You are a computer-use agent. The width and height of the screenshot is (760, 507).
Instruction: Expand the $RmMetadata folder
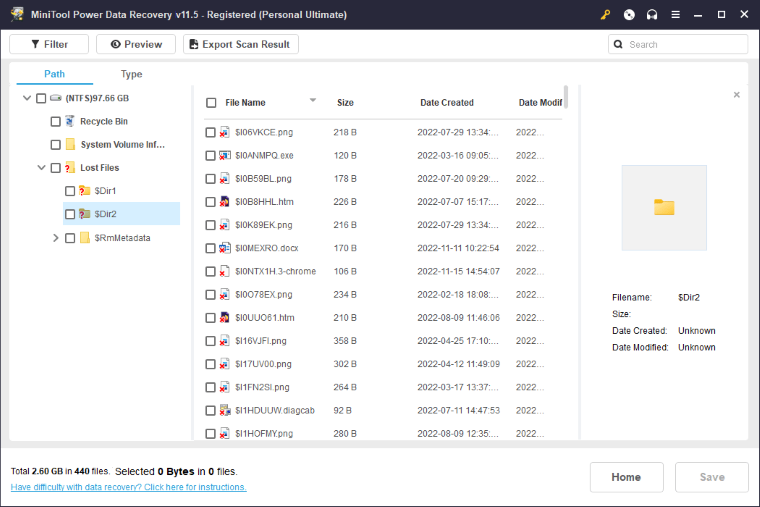tap(55, 238)
